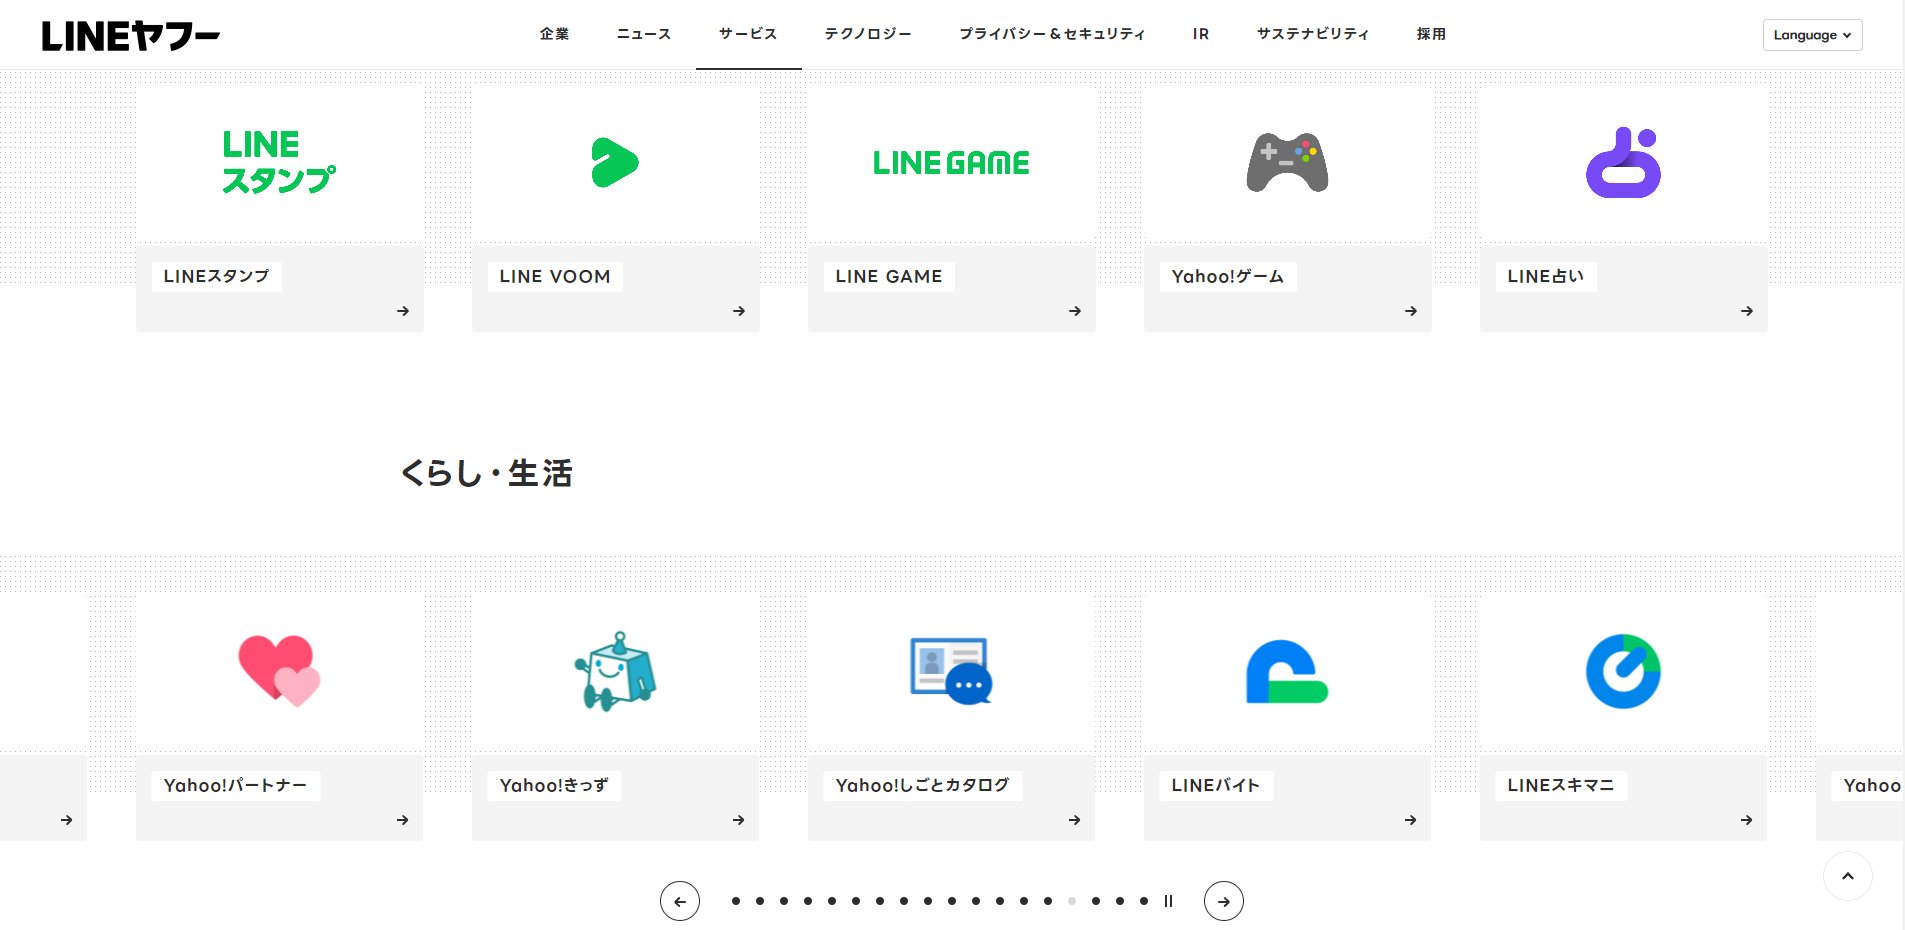
Task: Pause the carousel autoplay
Action: click(1168, 901)
